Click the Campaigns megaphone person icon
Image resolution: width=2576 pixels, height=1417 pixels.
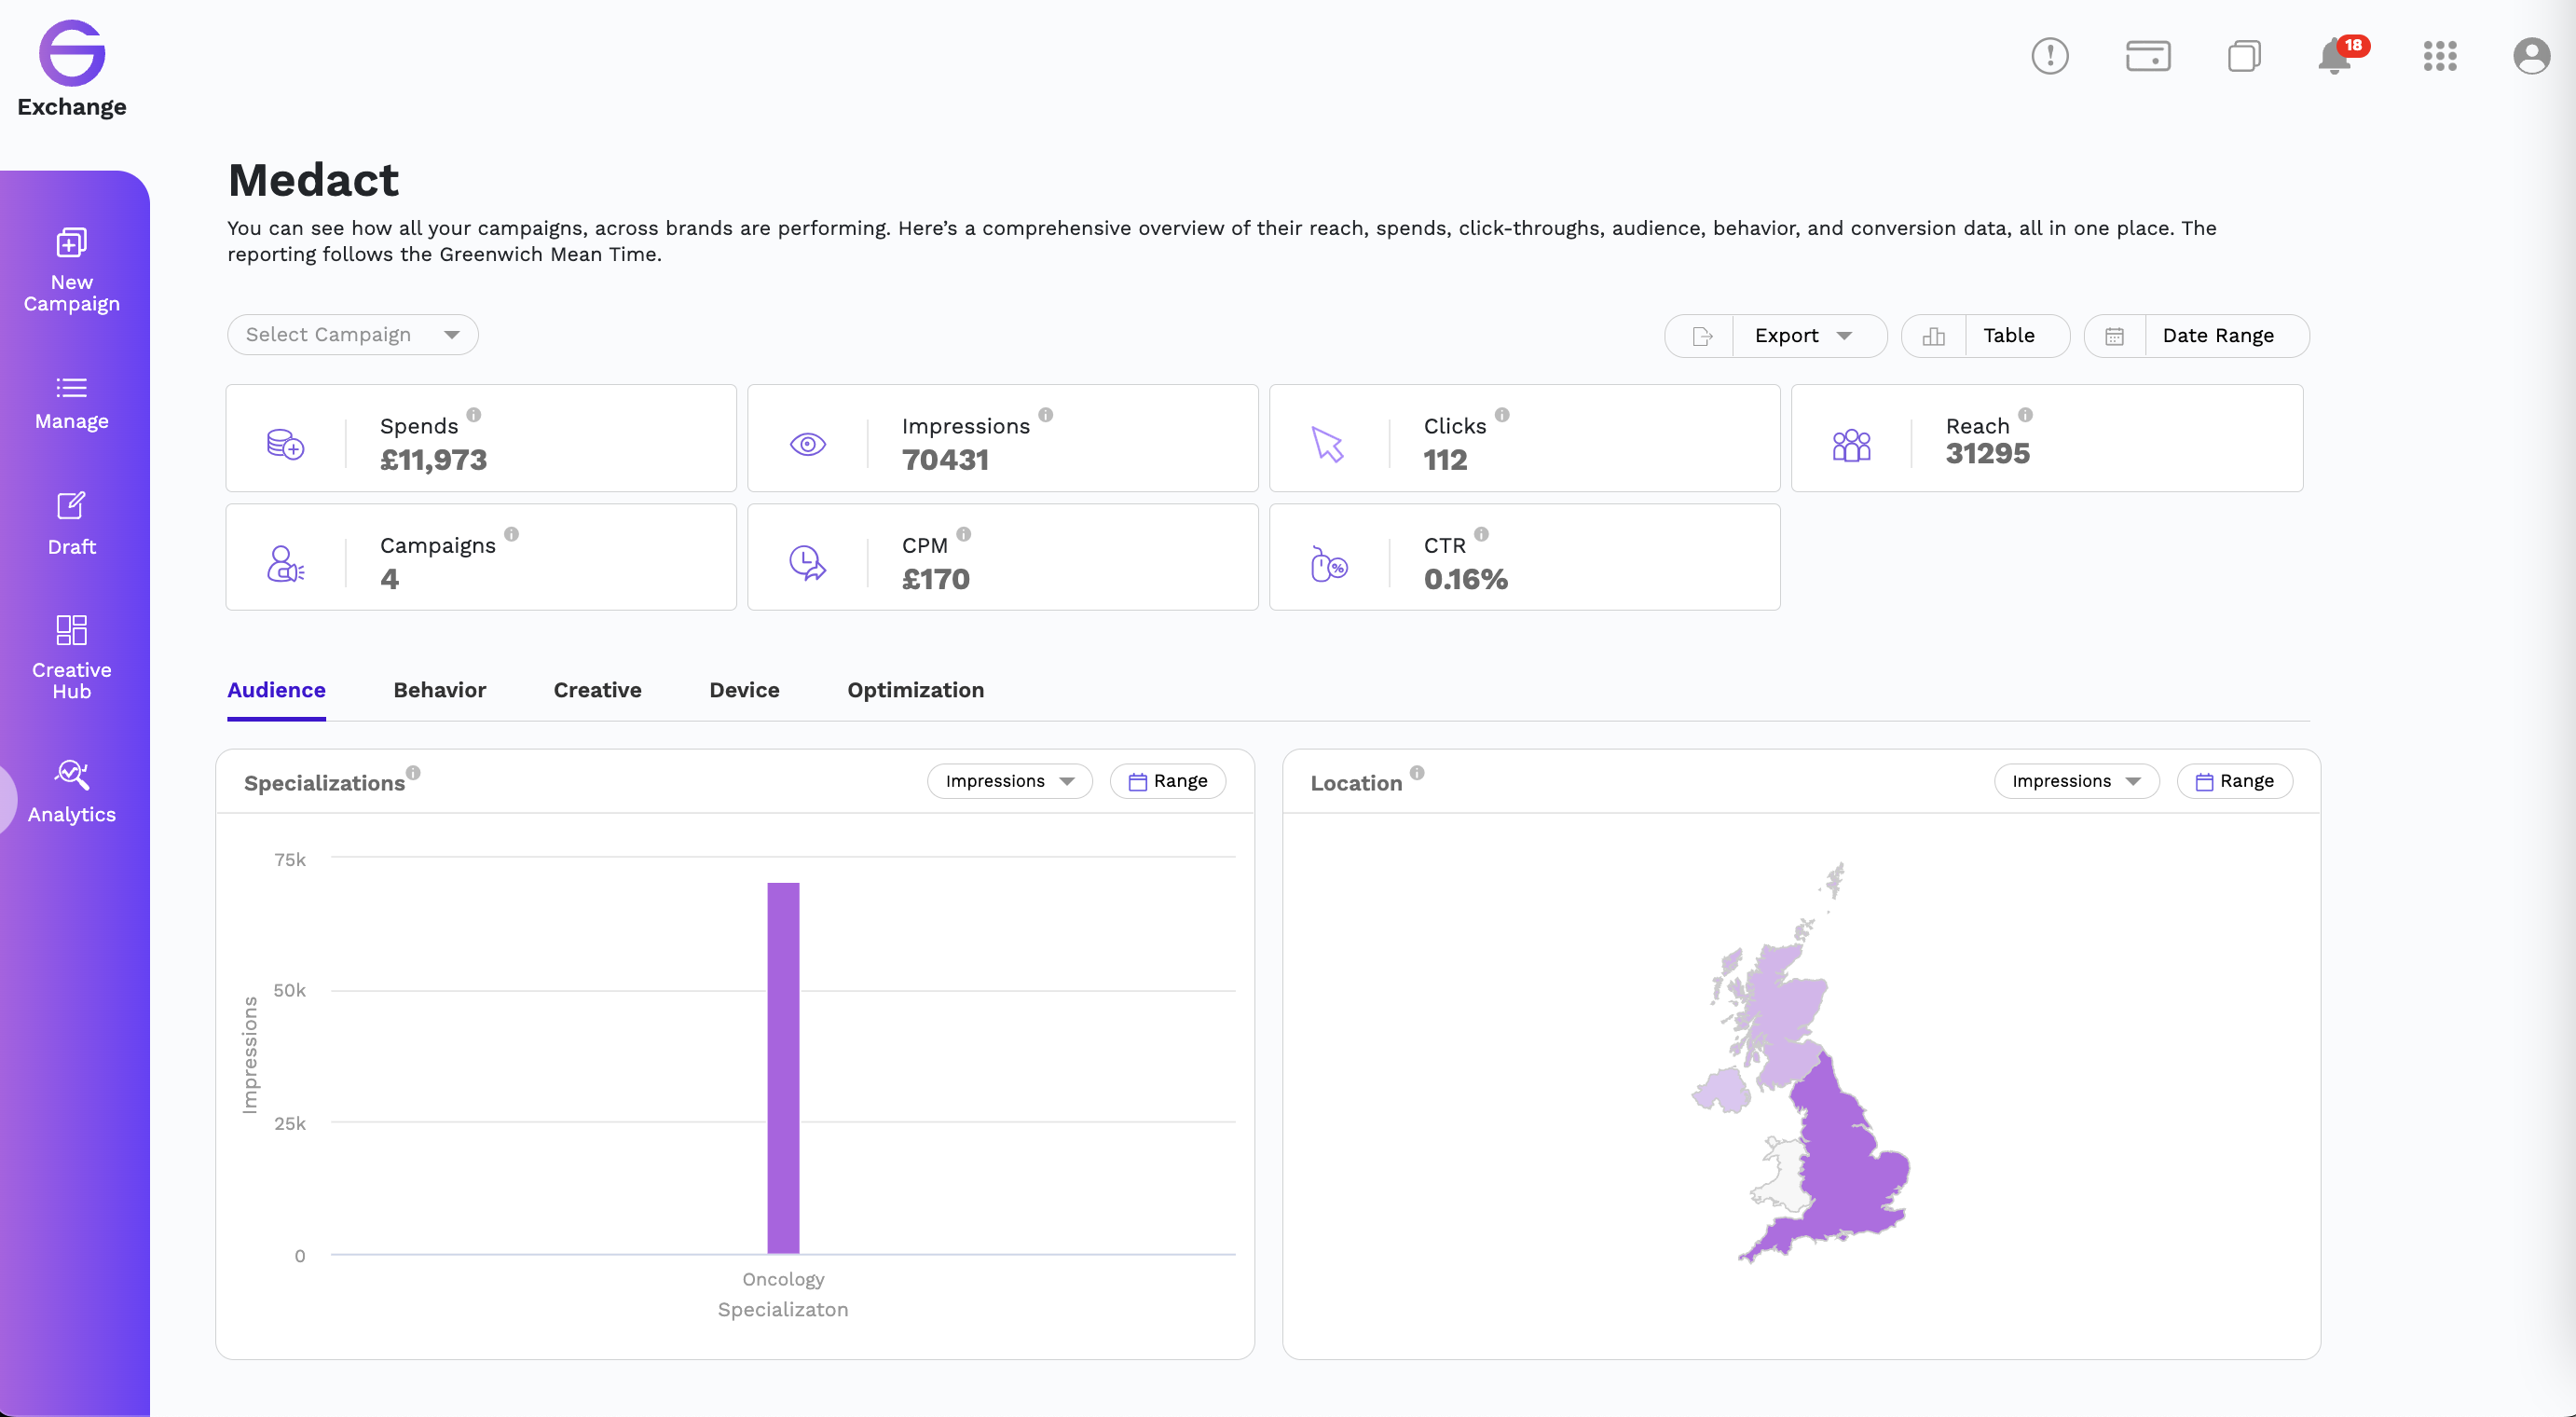tap(285, 564)
